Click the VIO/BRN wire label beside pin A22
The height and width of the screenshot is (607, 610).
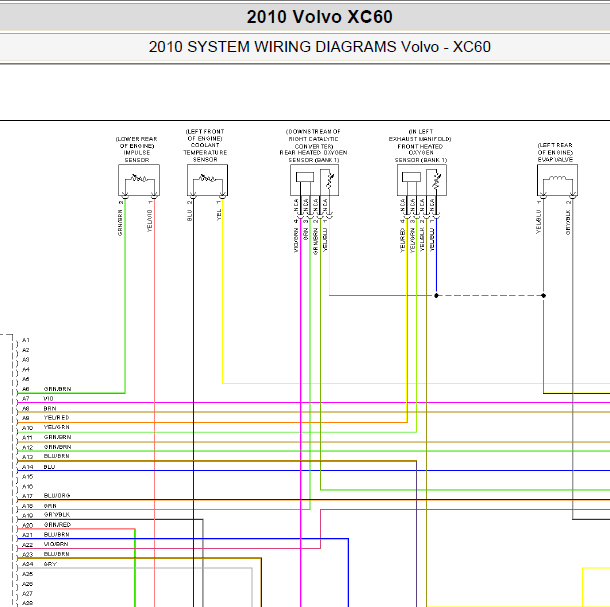(56, 544)
